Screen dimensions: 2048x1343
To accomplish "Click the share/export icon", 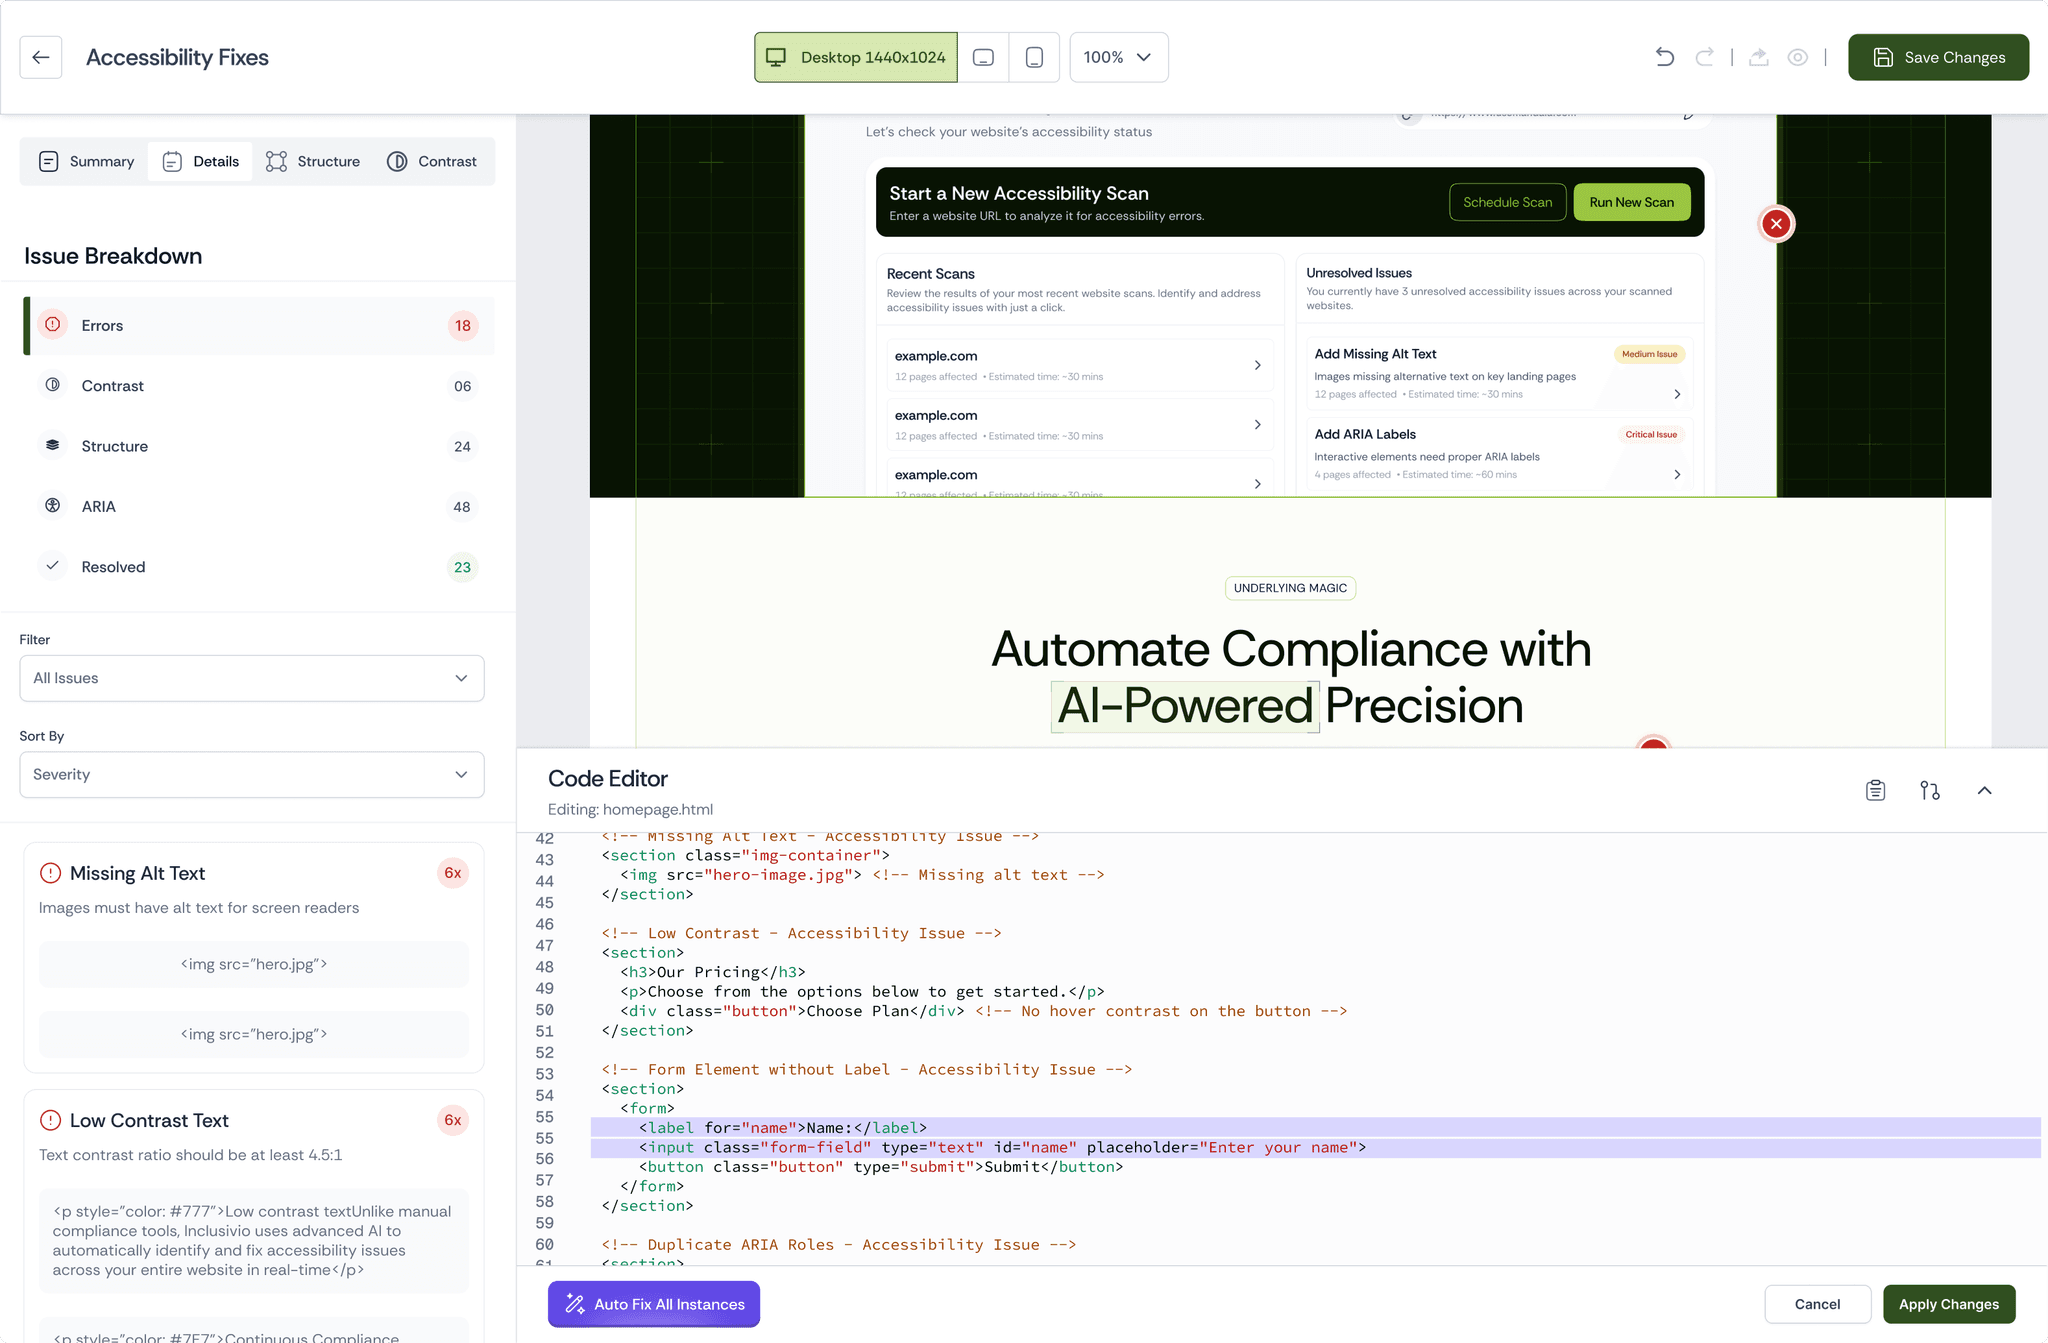I will coord(1758,57).
